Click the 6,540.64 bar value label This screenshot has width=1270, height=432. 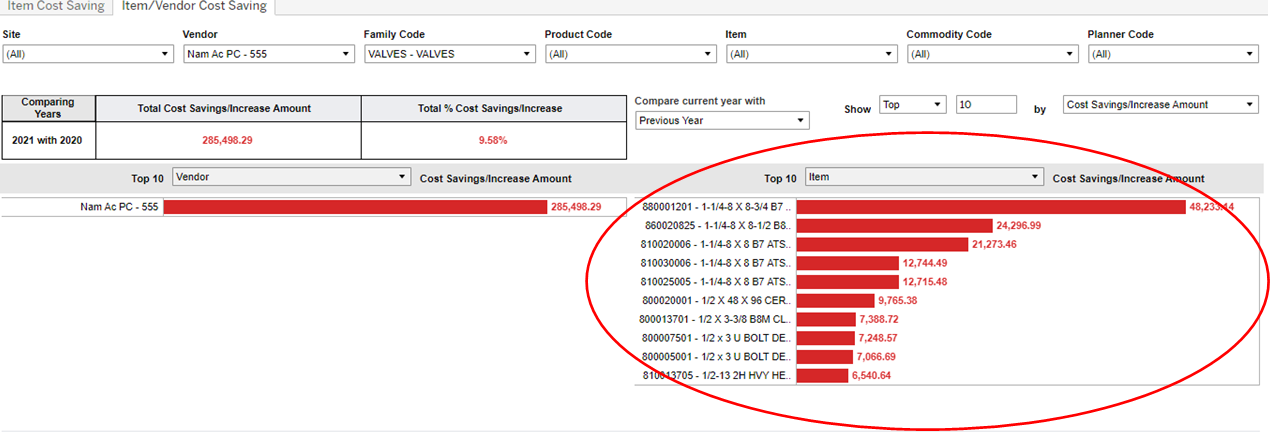point(872,375)
